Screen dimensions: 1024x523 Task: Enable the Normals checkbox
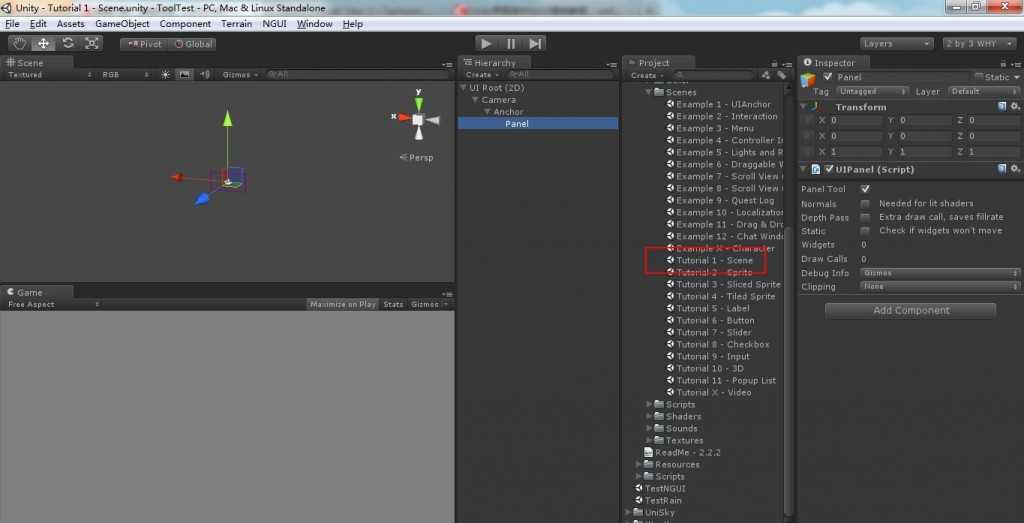(865, 204)
